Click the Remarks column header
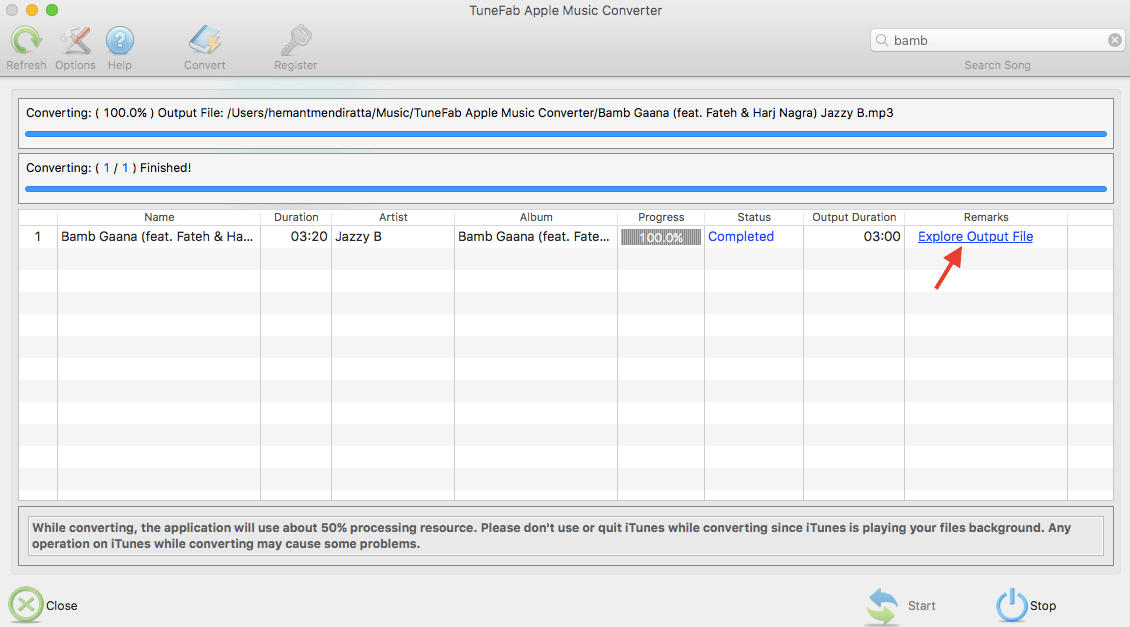 coord(986,217)
